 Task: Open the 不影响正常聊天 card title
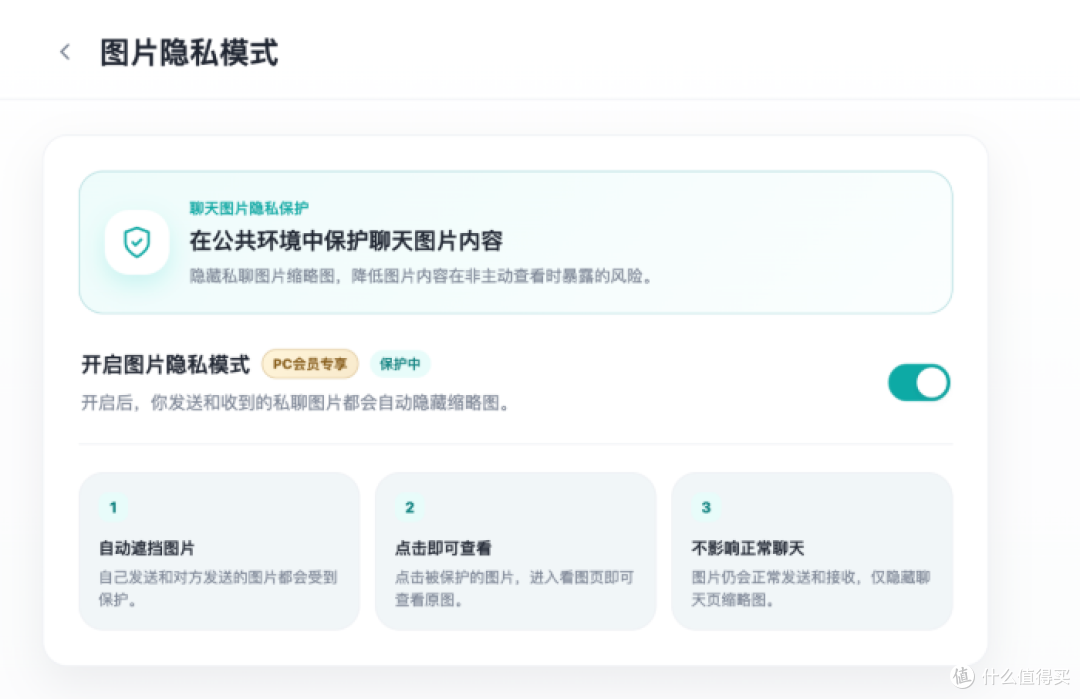click(748, 548)
